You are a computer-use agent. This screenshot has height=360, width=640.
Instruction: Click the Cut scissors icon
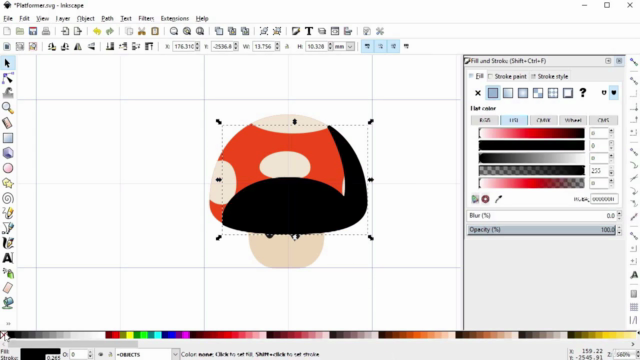[x=142, y=31]
